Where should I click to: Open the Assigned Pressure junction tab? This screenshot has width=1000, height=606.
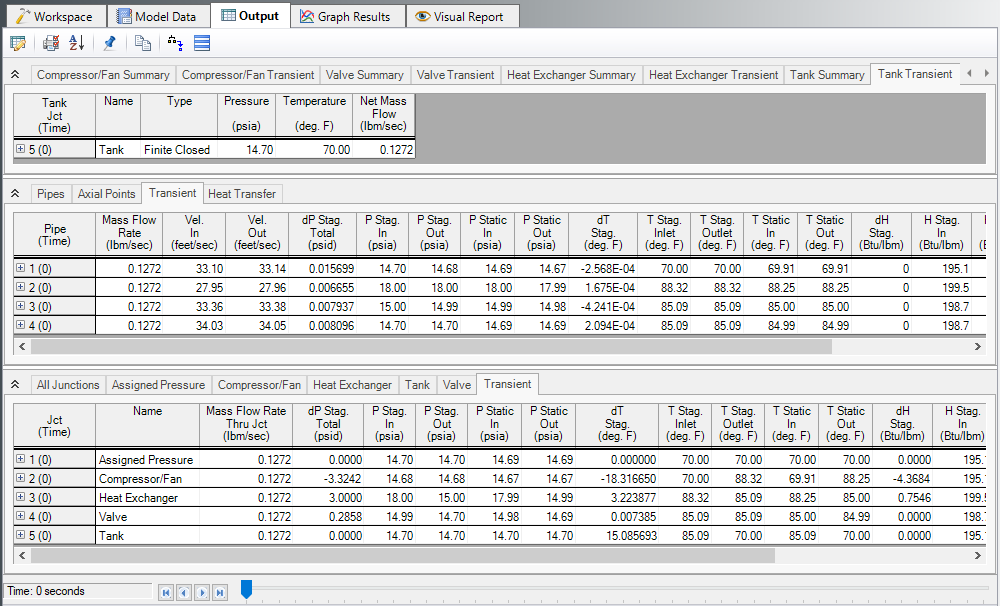point(158,385)
